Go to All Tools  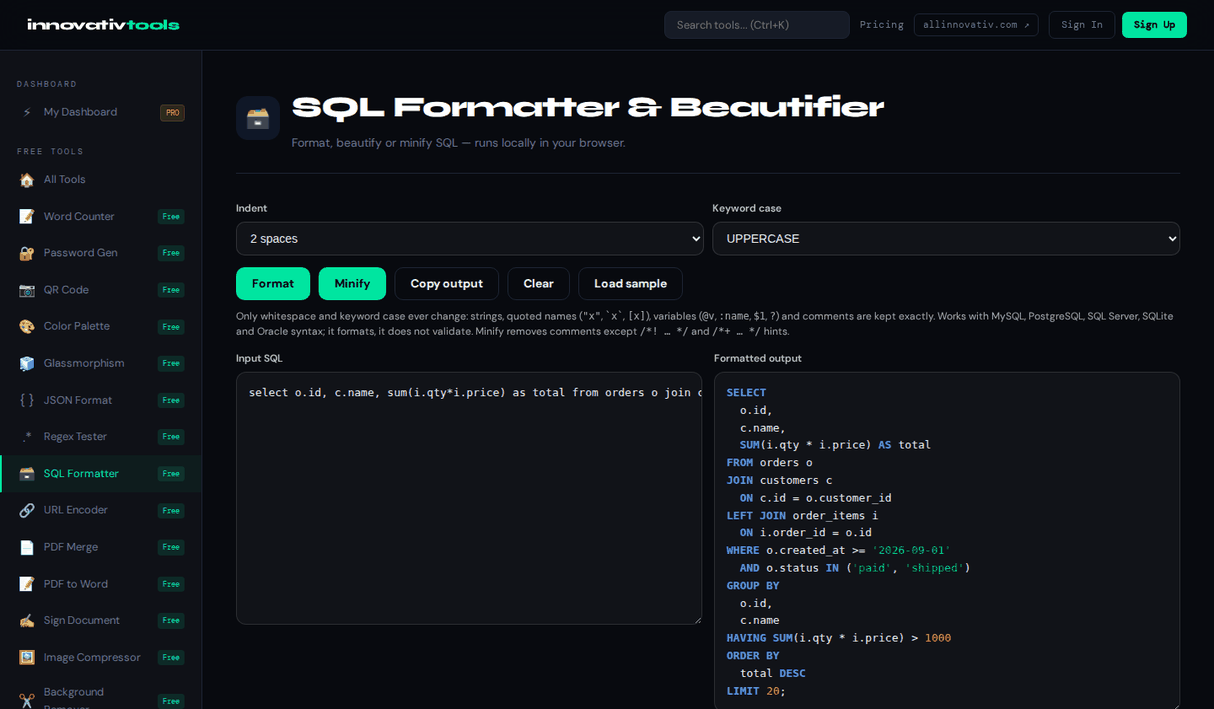point(101,180)
